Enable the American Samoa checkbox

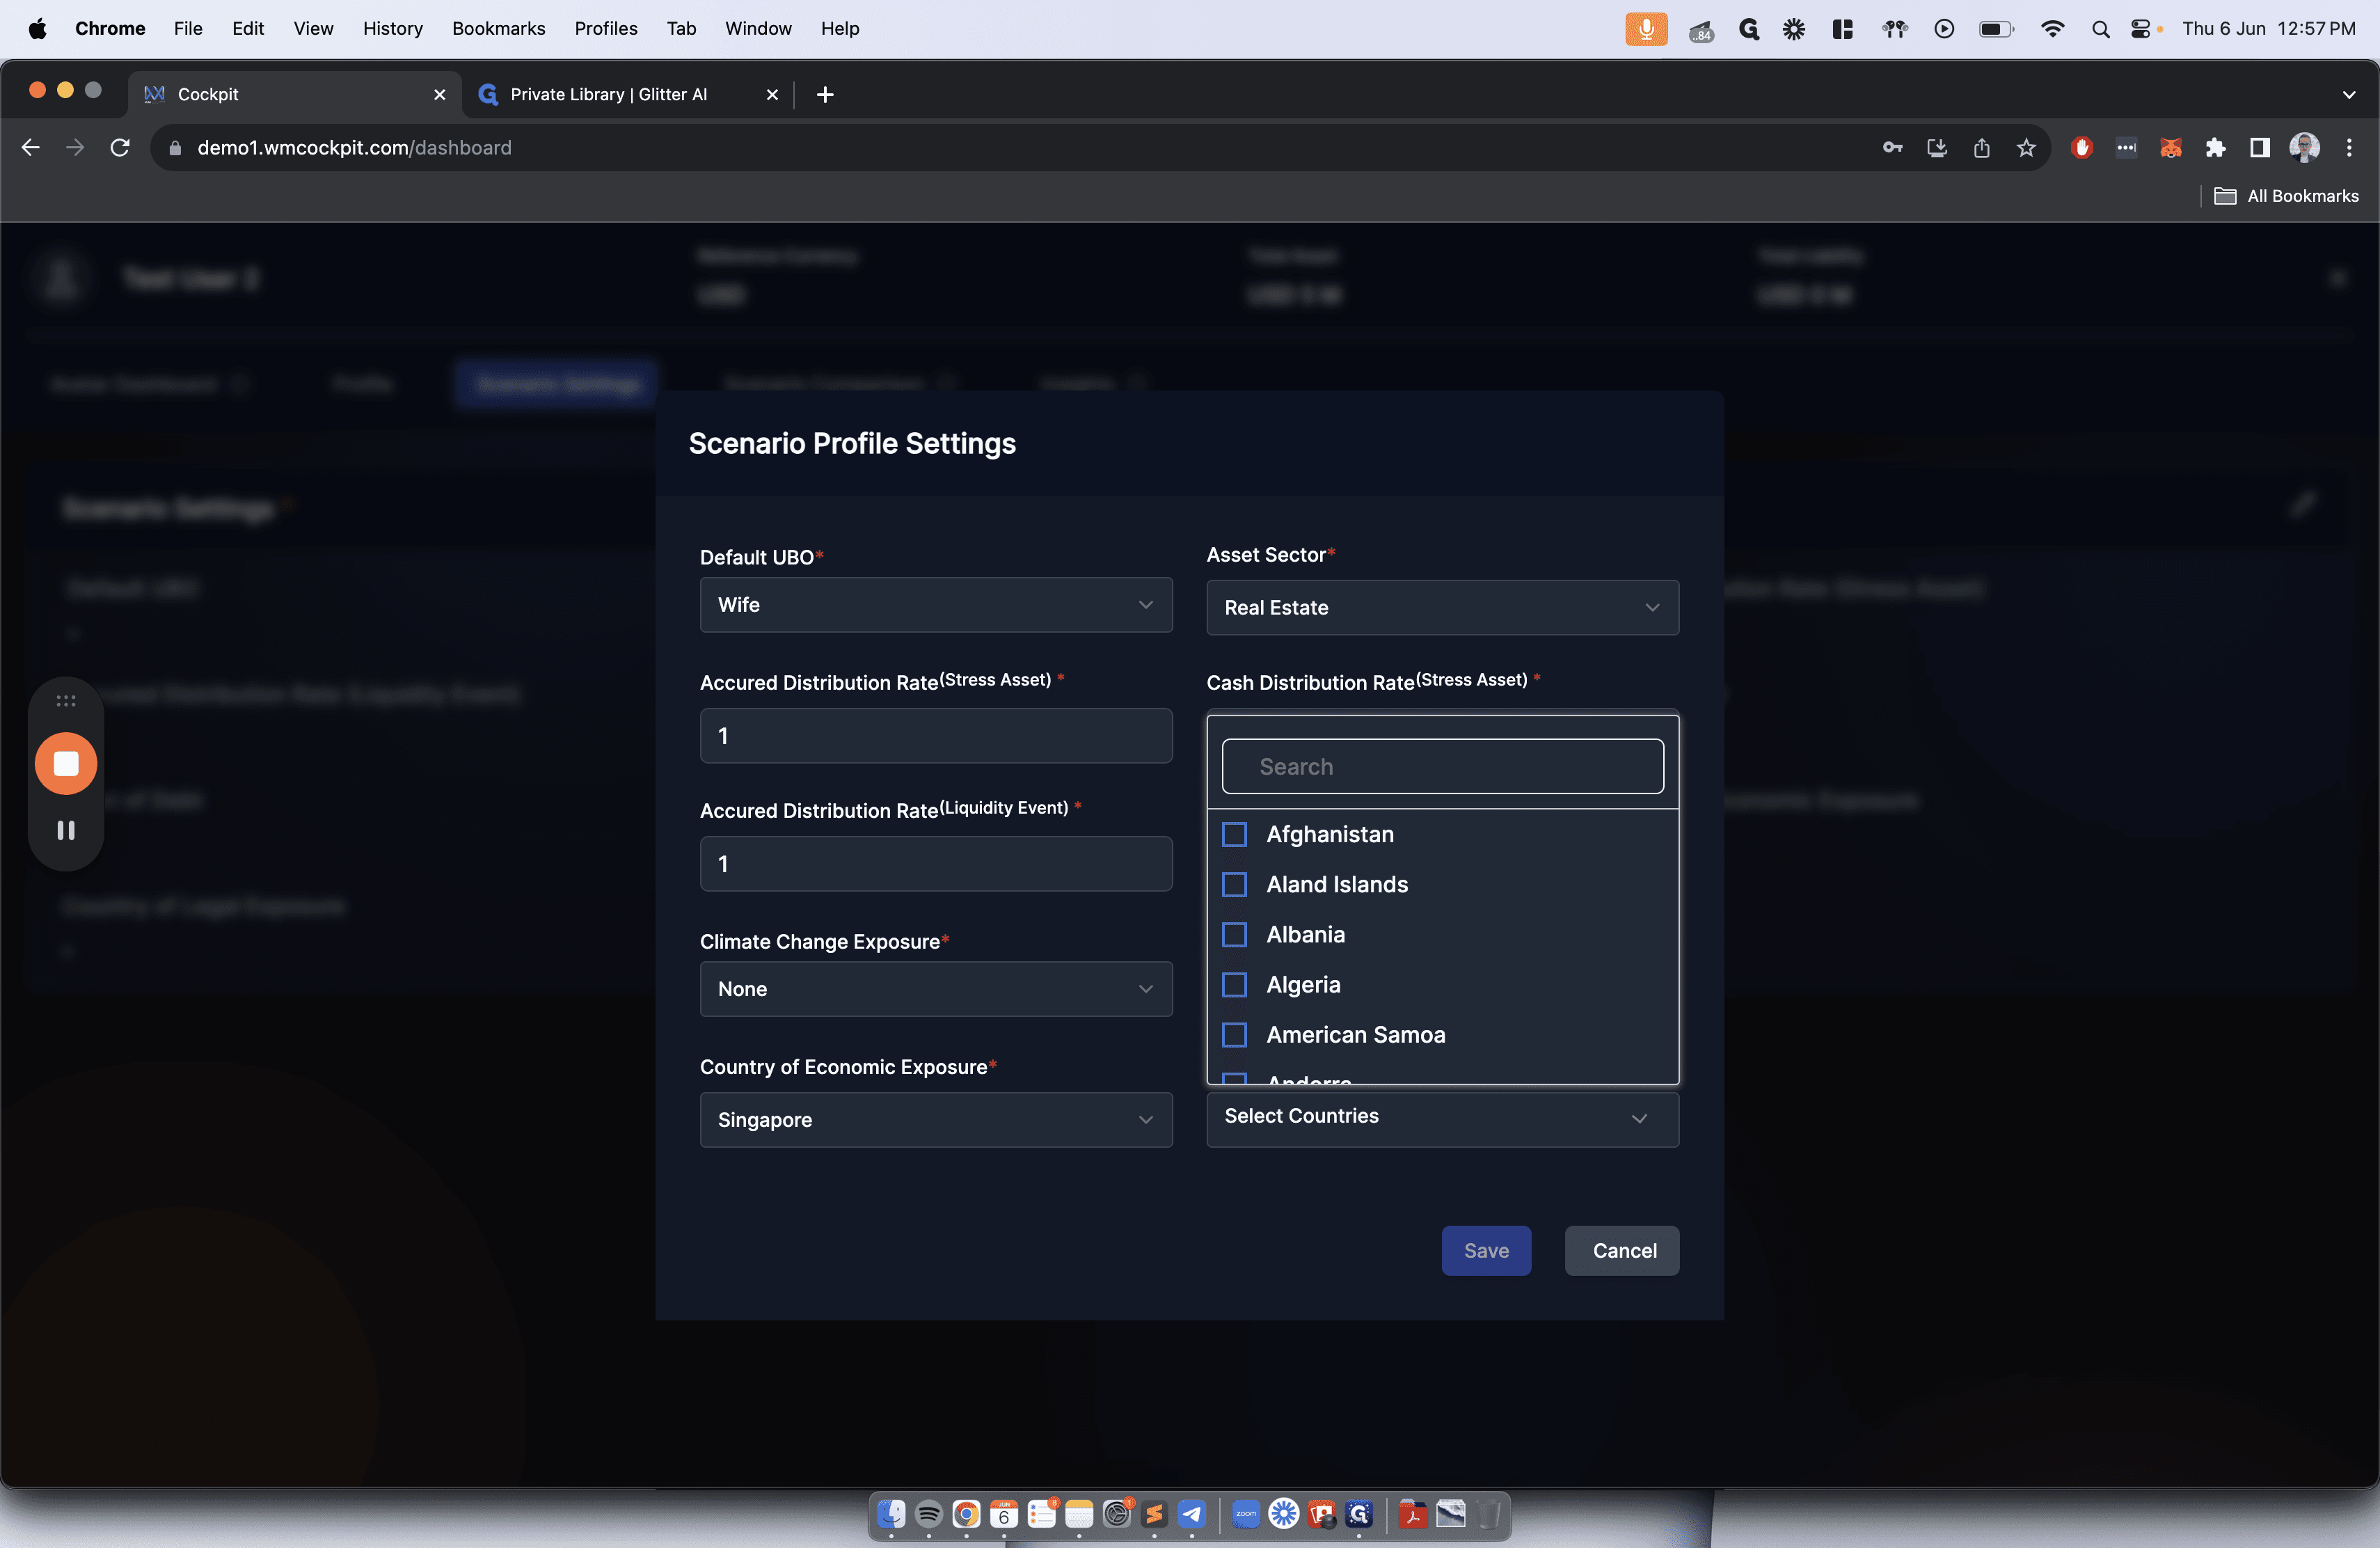[1235, 1035]
